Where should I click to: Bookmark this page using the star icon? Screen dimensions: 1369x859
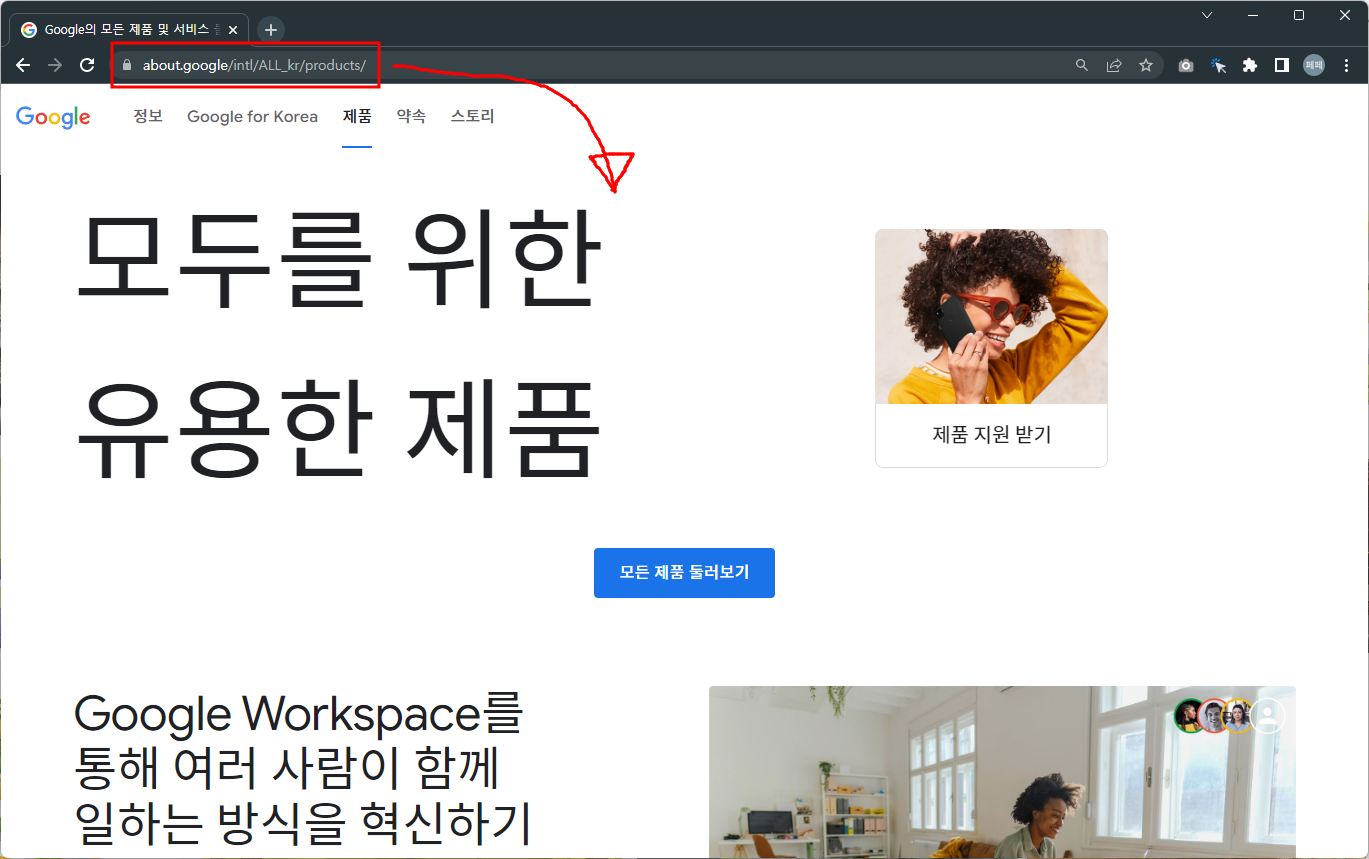click(x=1145, y=64)
